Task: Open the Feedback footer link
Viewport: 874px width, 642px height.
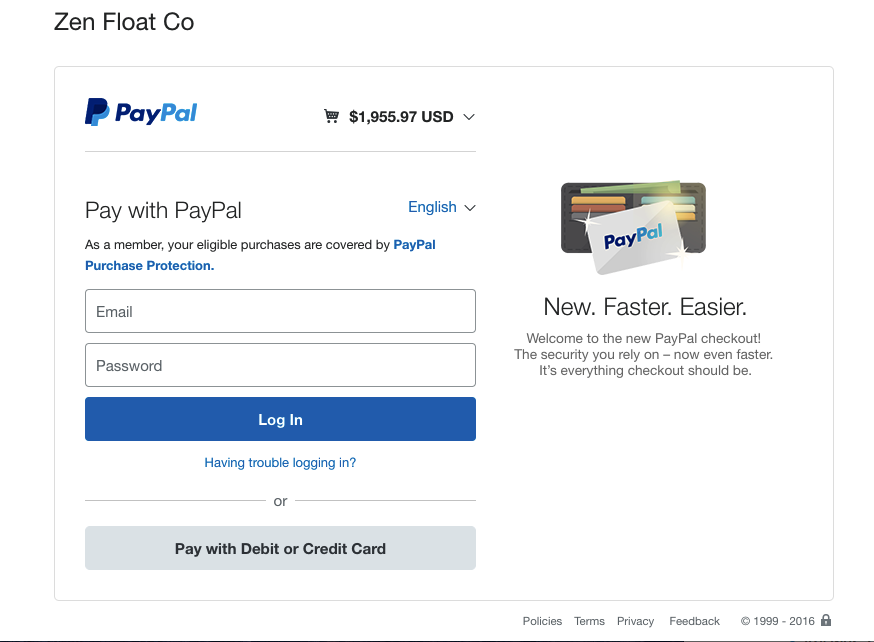Action: click(x=695, y=621)
